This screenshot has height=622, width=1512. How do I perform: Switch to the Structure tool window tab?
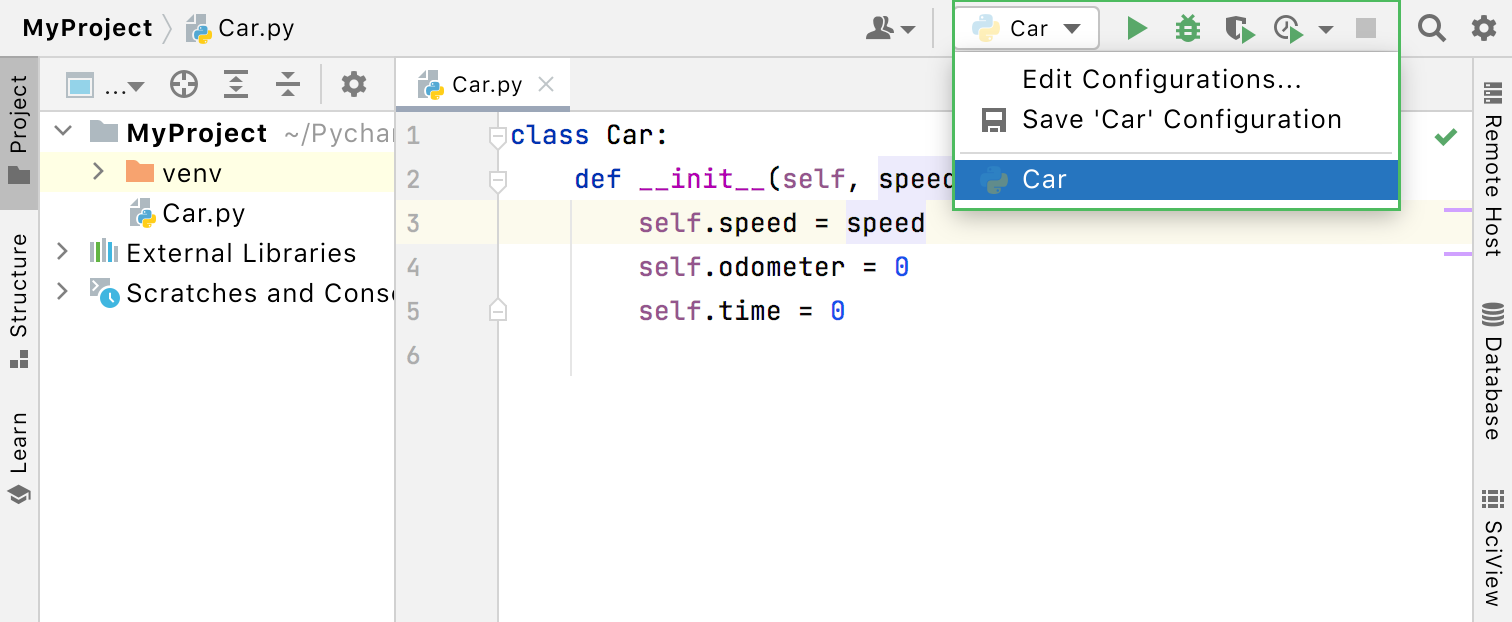[x=18, y=296]
